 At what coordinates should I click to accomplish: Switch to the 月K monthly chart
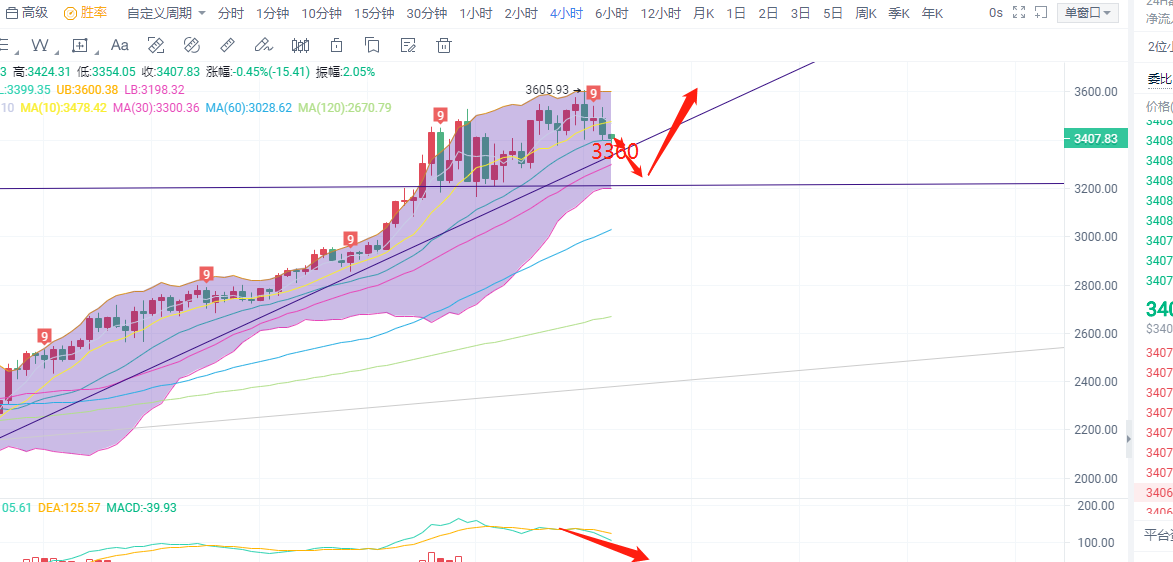[x=703, y=13]
